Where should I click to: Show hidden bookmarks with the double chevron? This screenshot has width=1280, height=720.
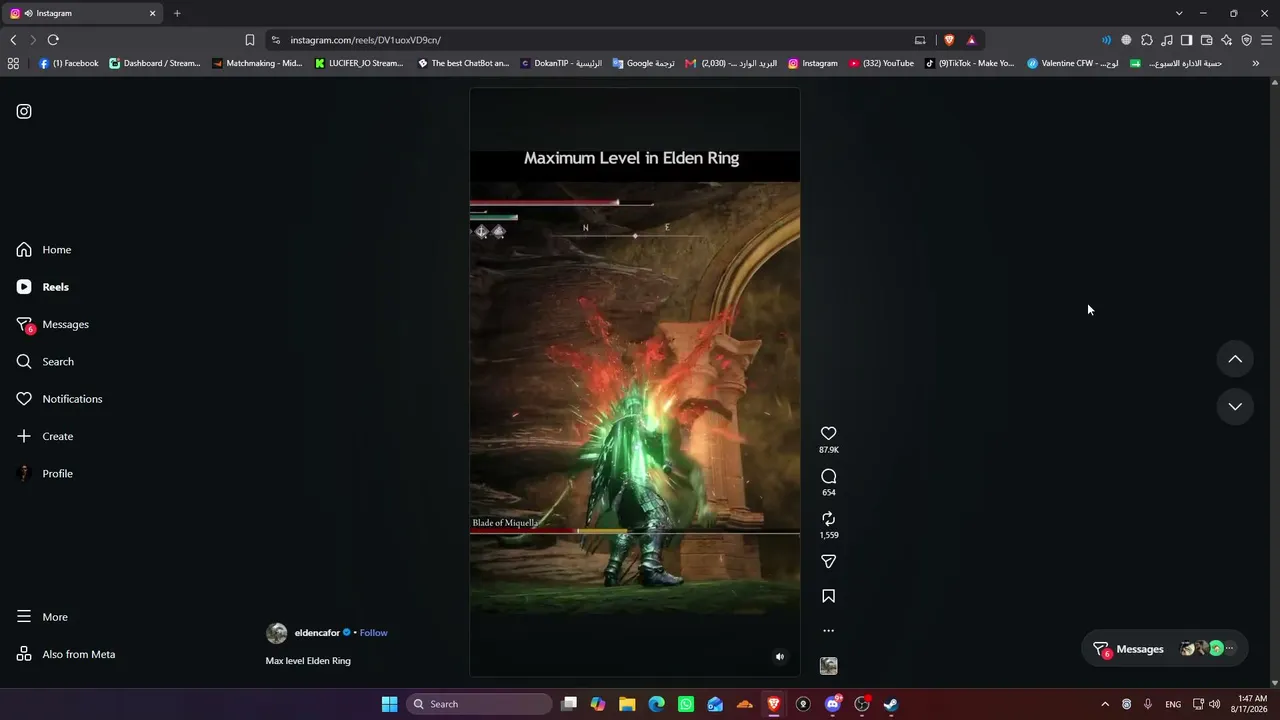pos(1256,63)
